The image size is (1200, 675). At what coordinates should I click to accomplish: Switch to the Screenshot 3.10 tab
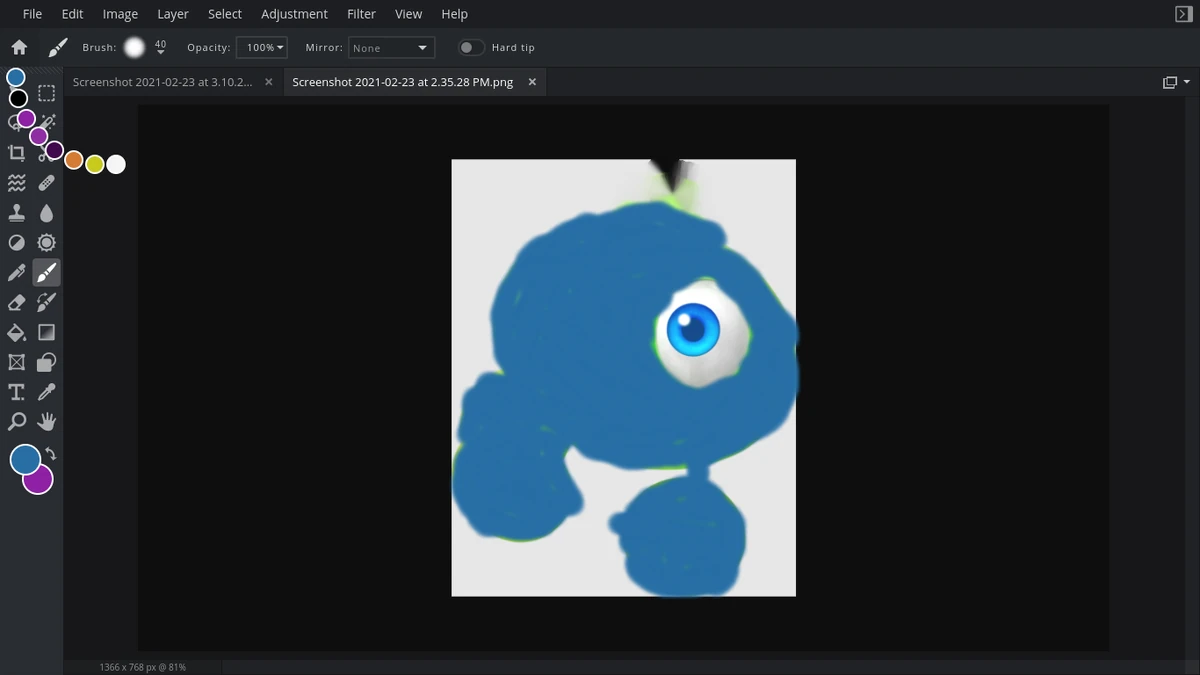[160, 82]
